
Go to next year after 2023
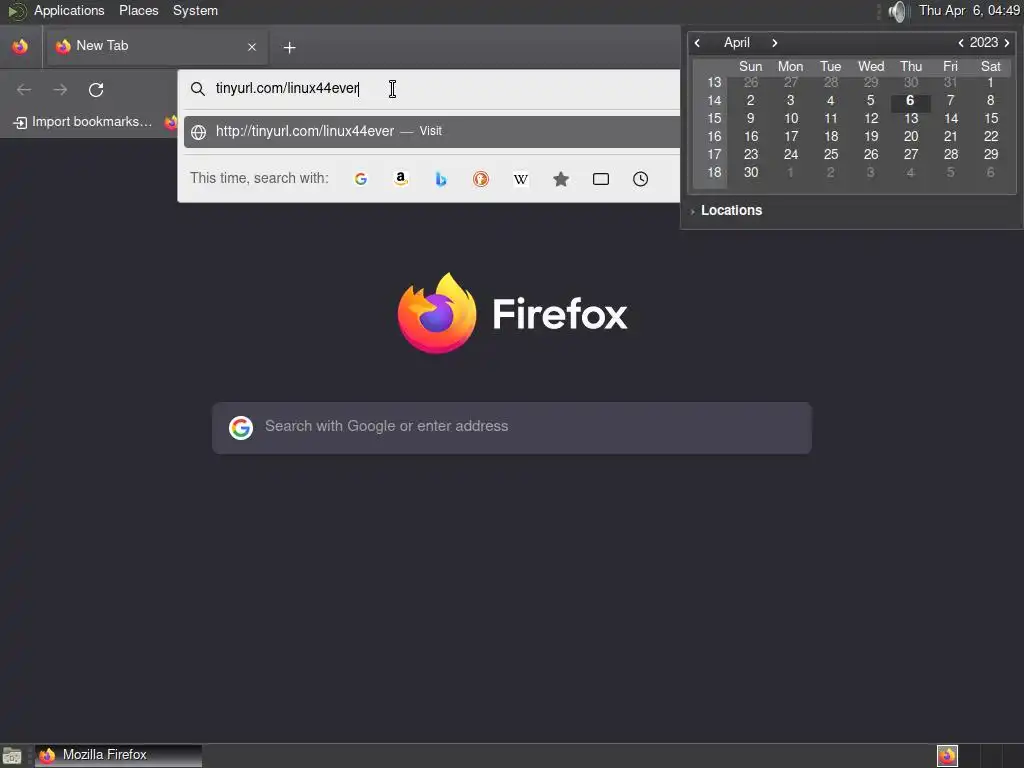(1006, 43)
